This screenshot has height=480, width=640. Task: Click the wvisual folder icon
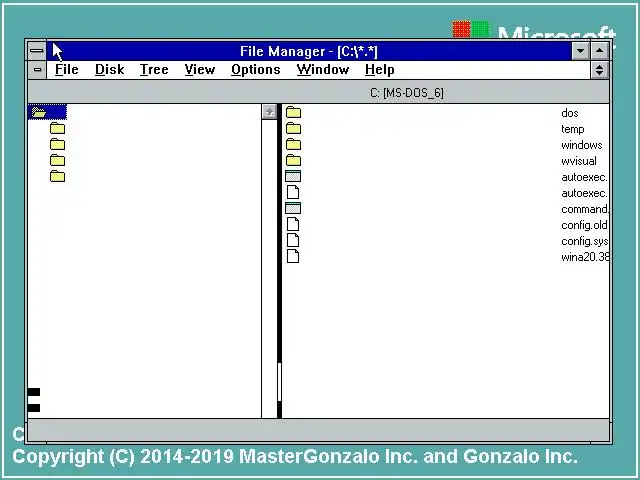tap(293, 160)
